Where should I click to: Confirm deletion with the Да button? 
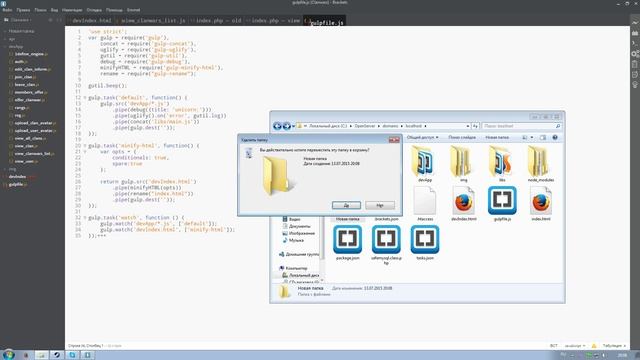pos(346,205)
